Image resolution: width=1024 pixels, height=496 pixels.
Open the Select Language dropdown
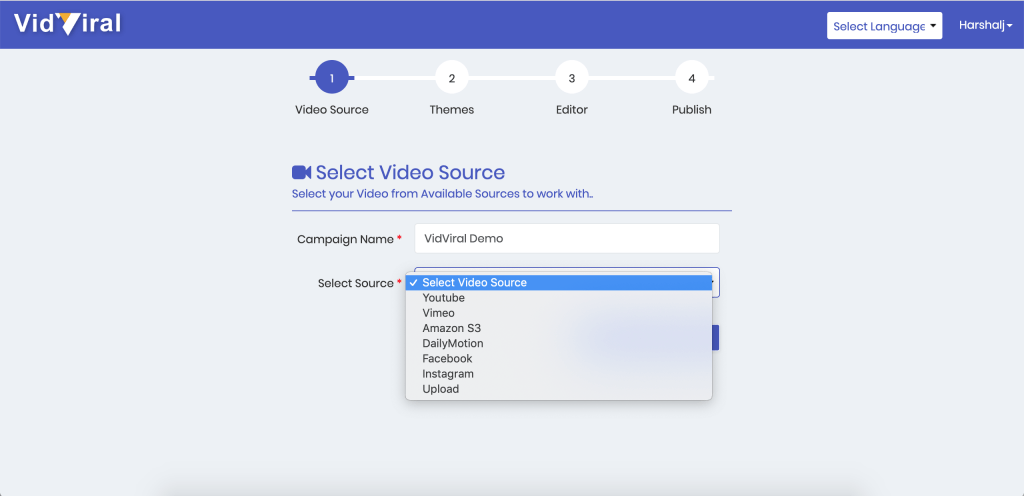(x=884, y=26)
